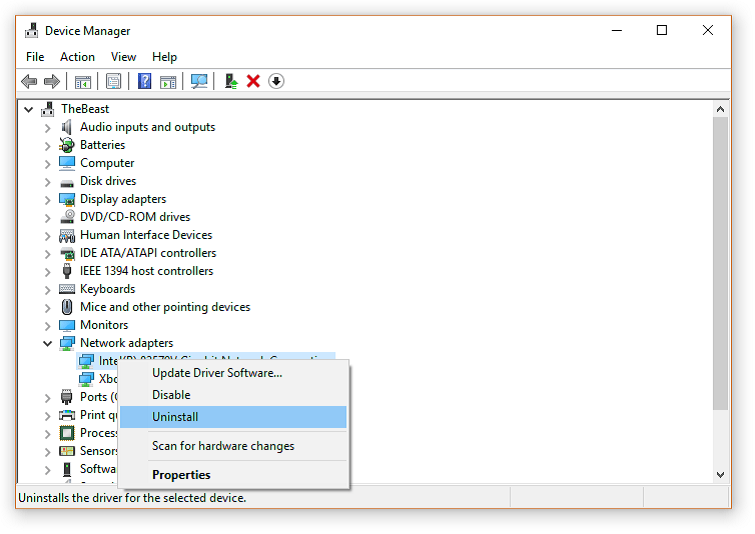Image resolution: width=755 pixels, height=534 pixels.
Task: Select Mice and other pointing devices
Action: tap(165, 307)
